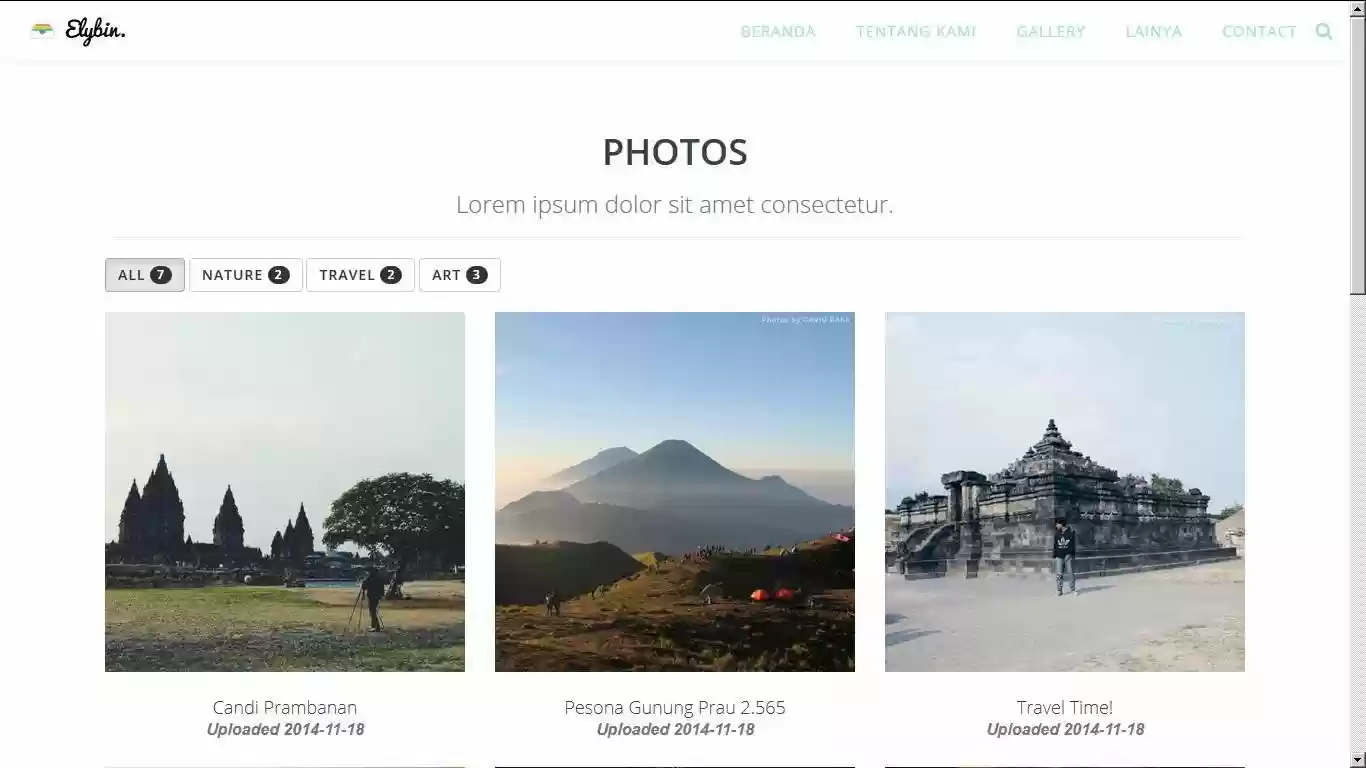This screenshot has width=1366, height=768.
Task: Open the Candi Prambanan temple photo
Action: 285,491
